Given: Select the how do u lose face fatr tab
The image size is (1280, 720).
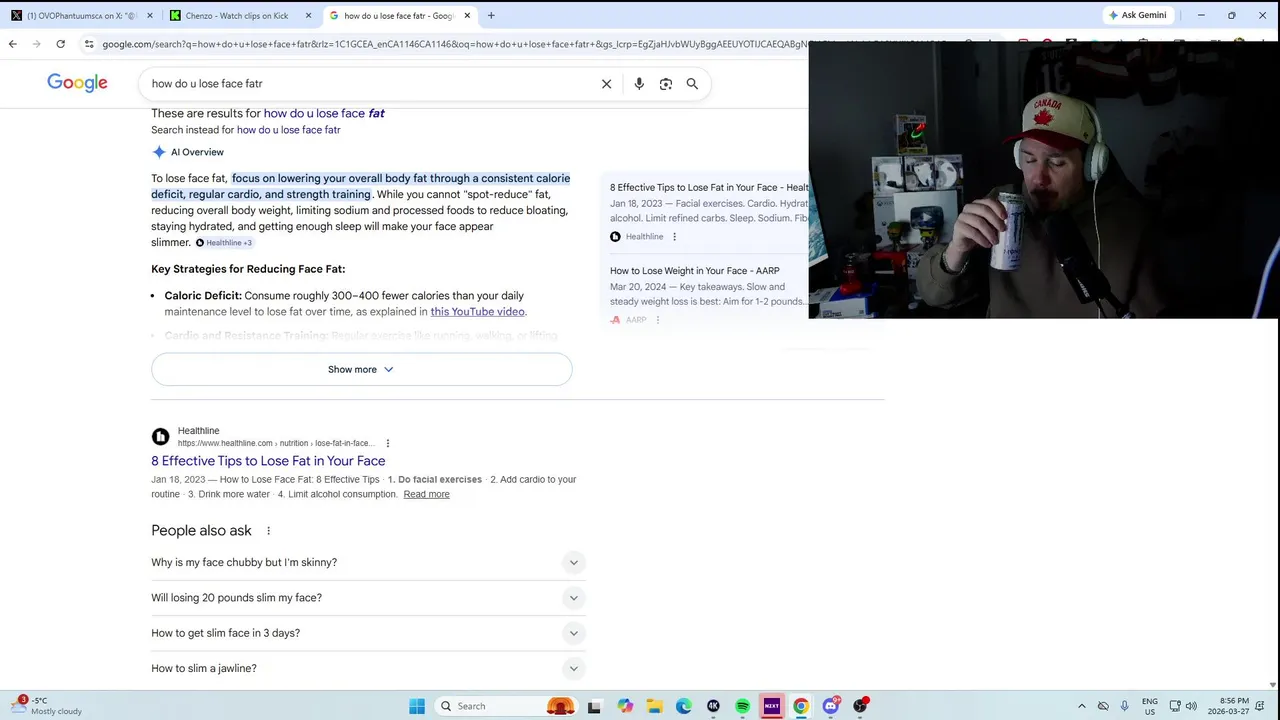Looking at the screenshot, I should click(400, 16).
